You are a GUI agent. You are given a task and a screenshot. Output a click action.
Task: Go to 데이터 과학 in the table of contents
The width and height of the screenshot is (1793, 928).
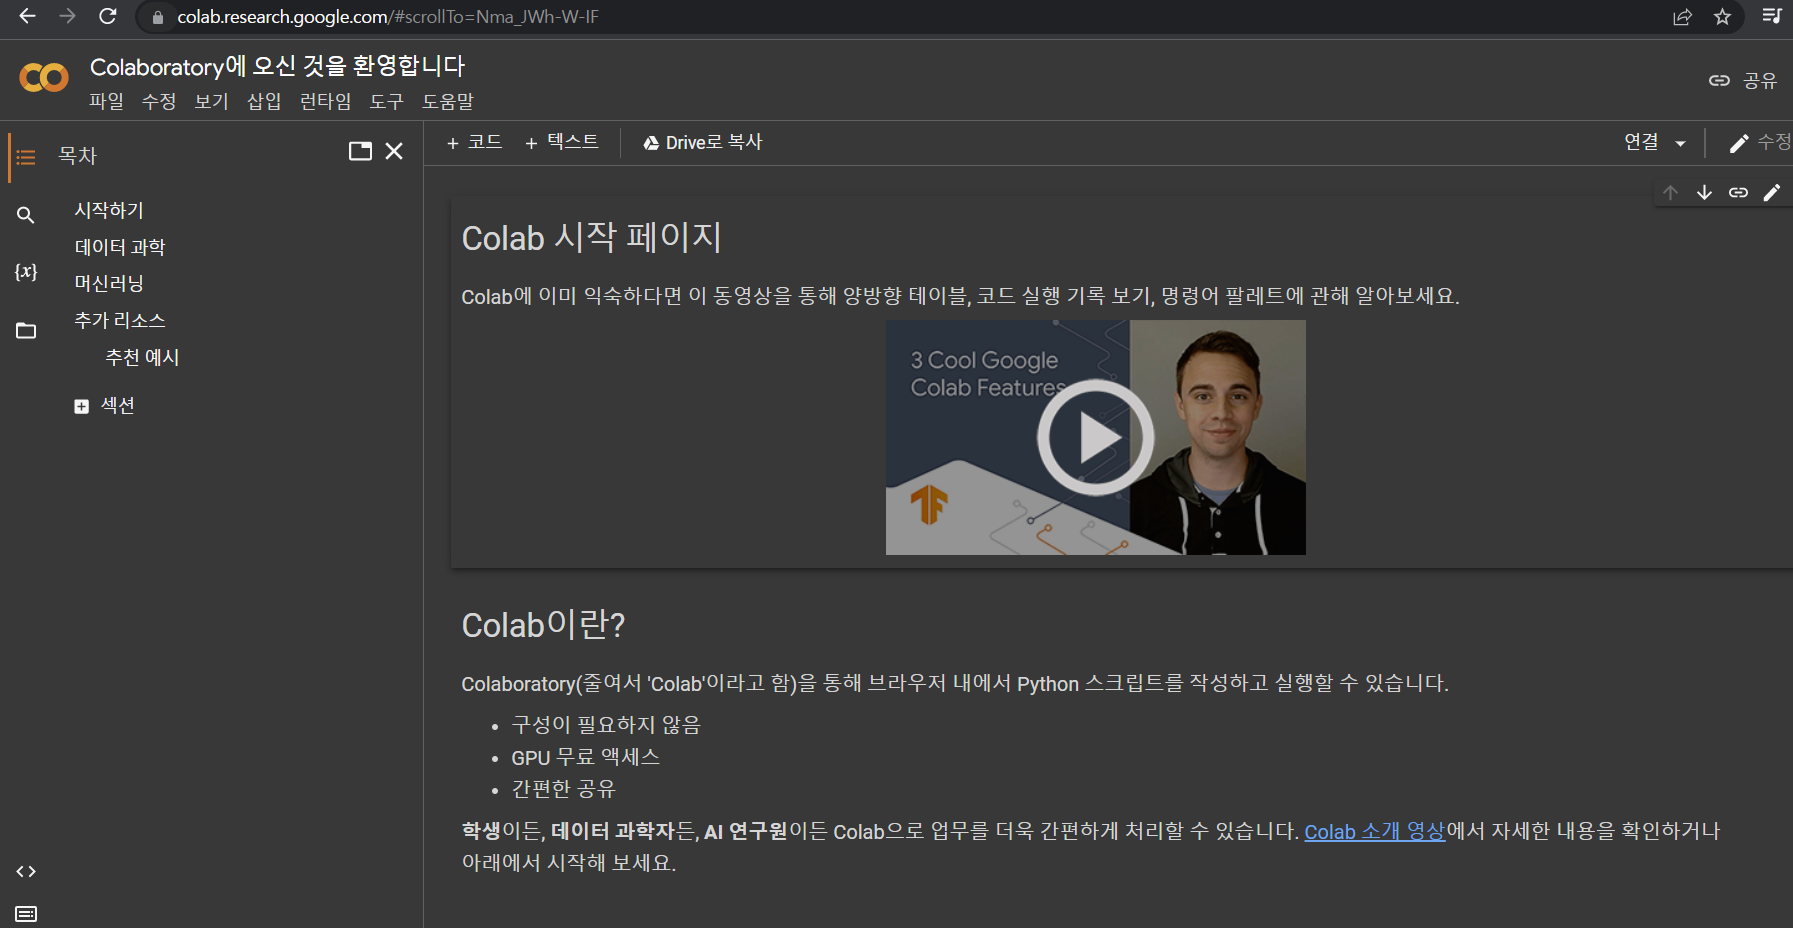[120, 247]
